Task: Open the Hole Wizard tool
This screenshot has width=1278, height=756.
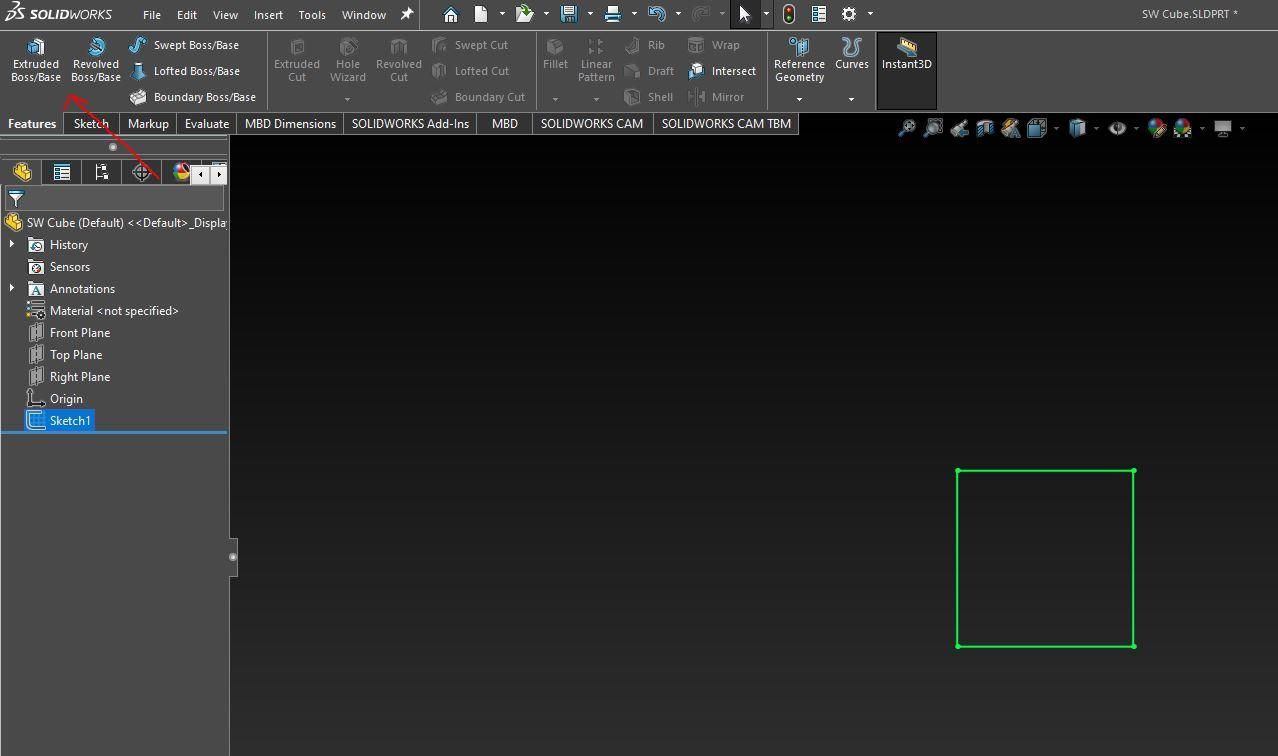Action: coord(347,58)
